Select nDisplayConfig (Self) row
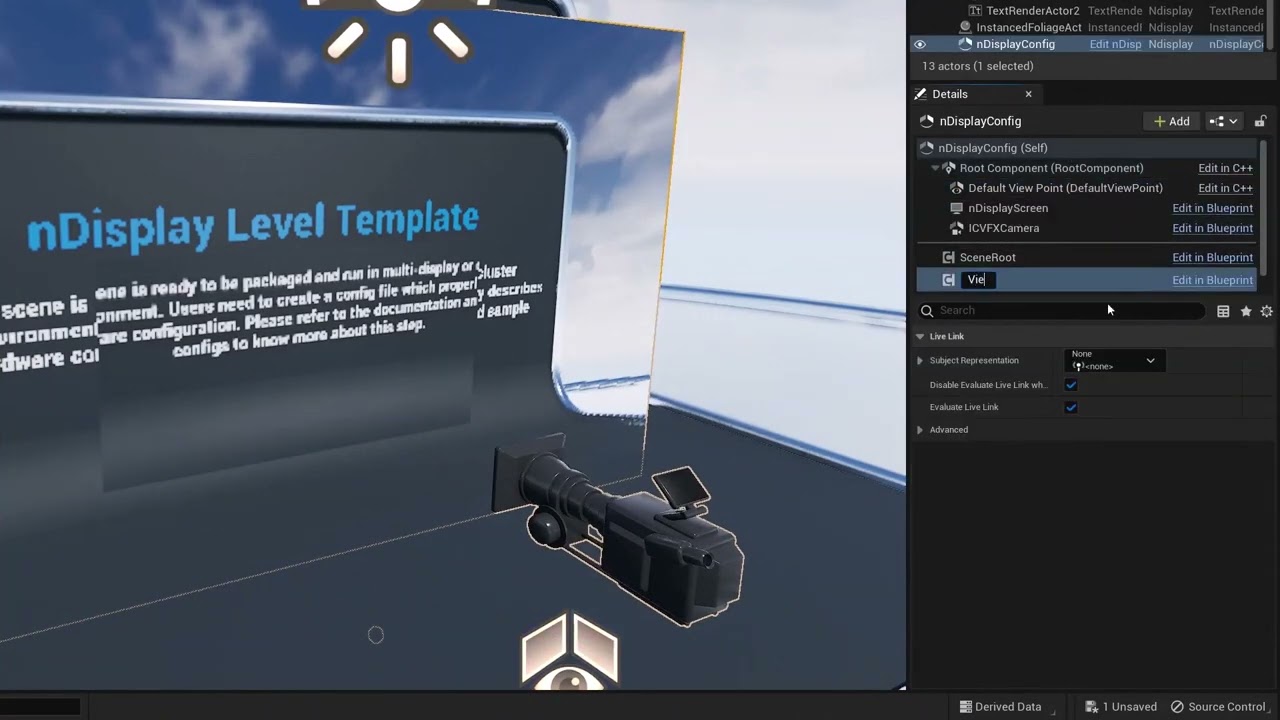Screen dimensions: 1280x720 (x=1086, y=148)
